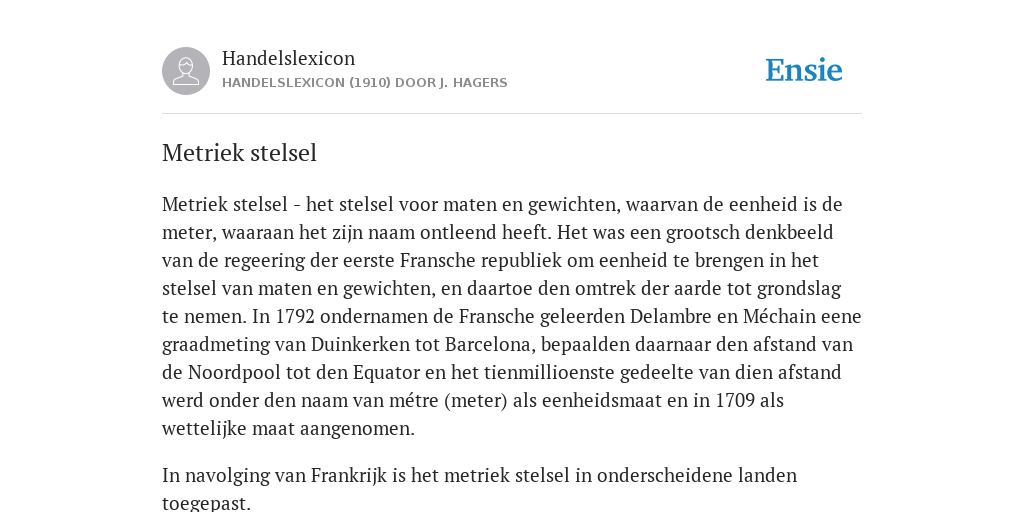Click the word Noordpool in the text

point(233,372)
